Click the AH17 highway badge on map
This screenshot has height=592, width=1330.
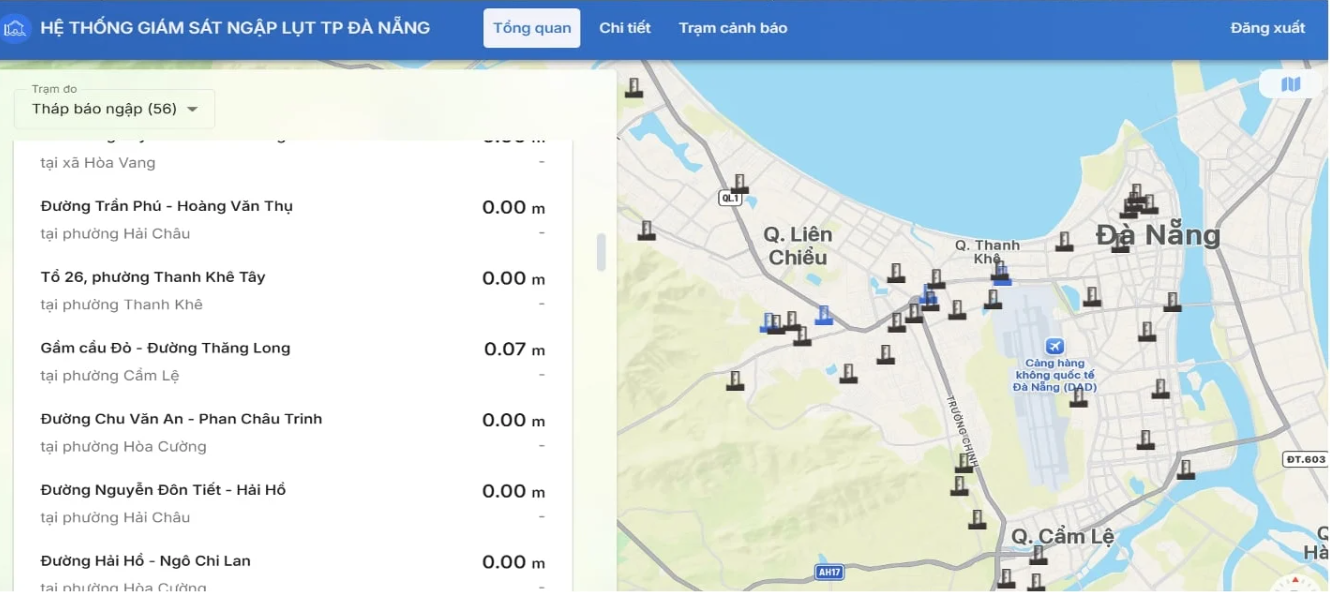[828, 572]
